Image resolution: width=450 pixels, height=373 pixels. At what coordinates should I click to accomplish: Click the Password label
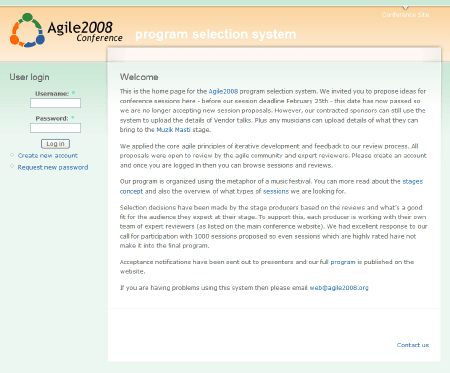click(x=52, y=118)
